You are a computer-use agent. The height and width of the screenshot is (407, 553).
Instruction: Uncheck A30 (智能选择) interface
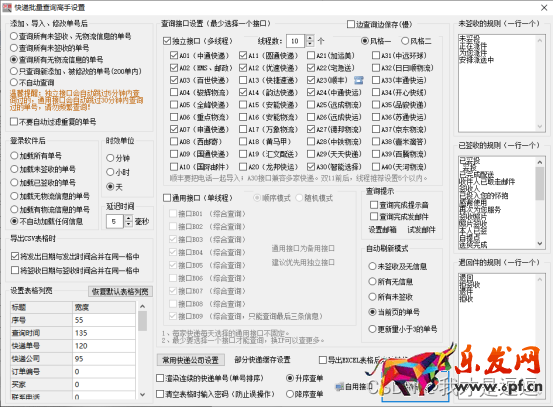[x=334, y=166]
